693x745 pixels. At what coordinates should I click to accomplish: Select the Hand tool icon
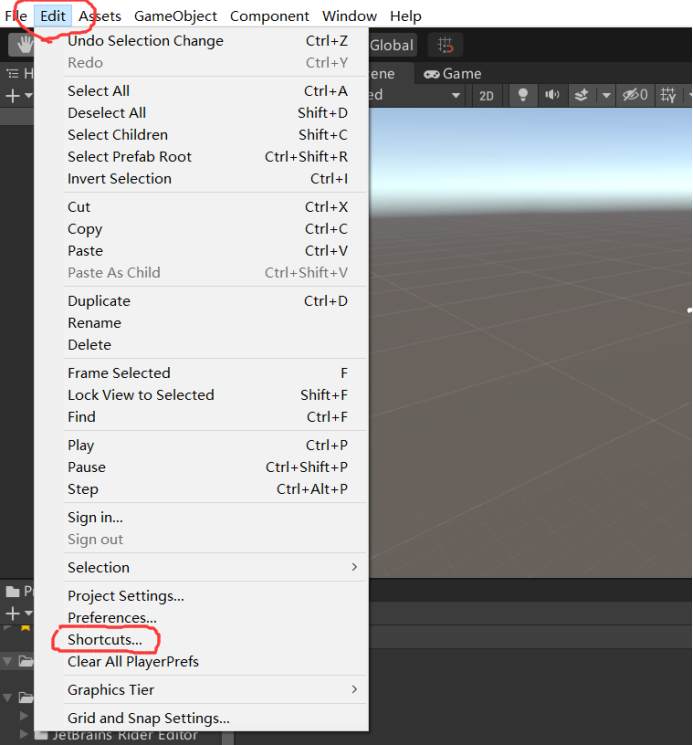22,45
